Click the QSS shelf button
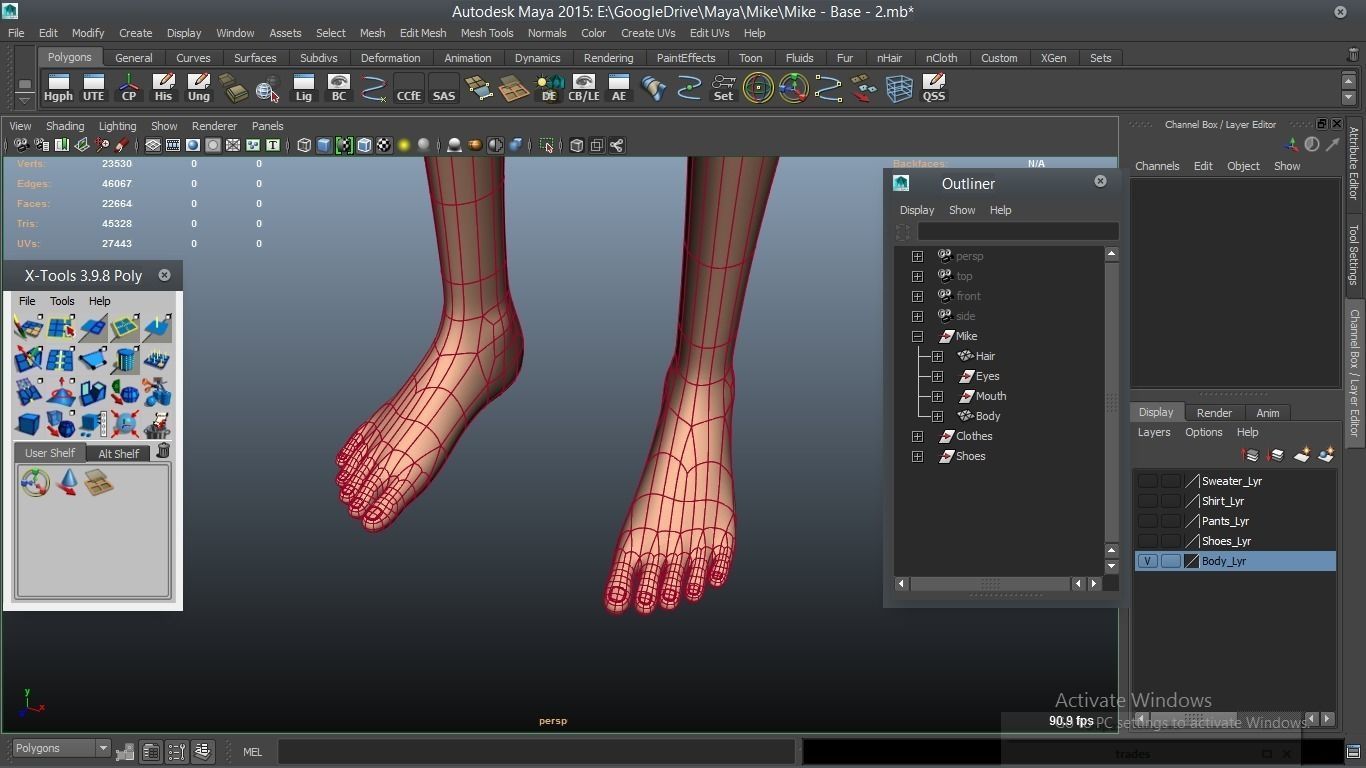The image size is (1366, 768). pyautogui.click(x=933, y=88)
